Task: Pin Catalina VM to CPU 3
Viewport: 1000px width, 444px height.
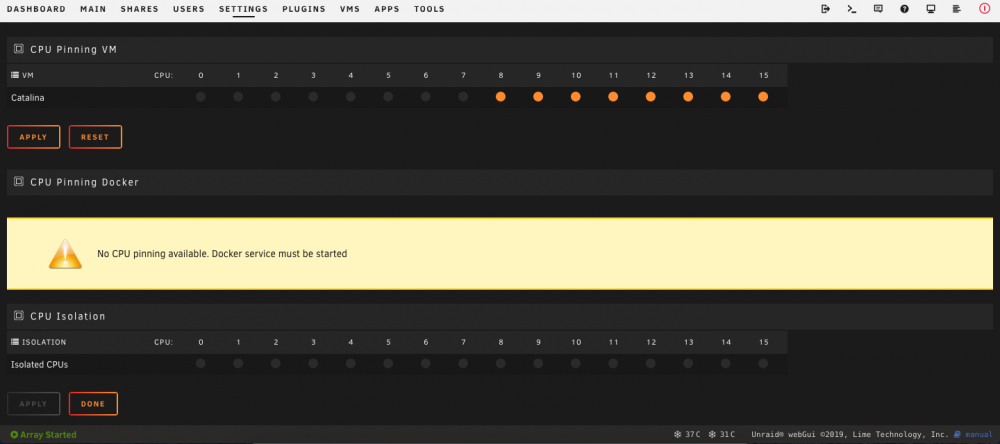Action: coord(313,97)
